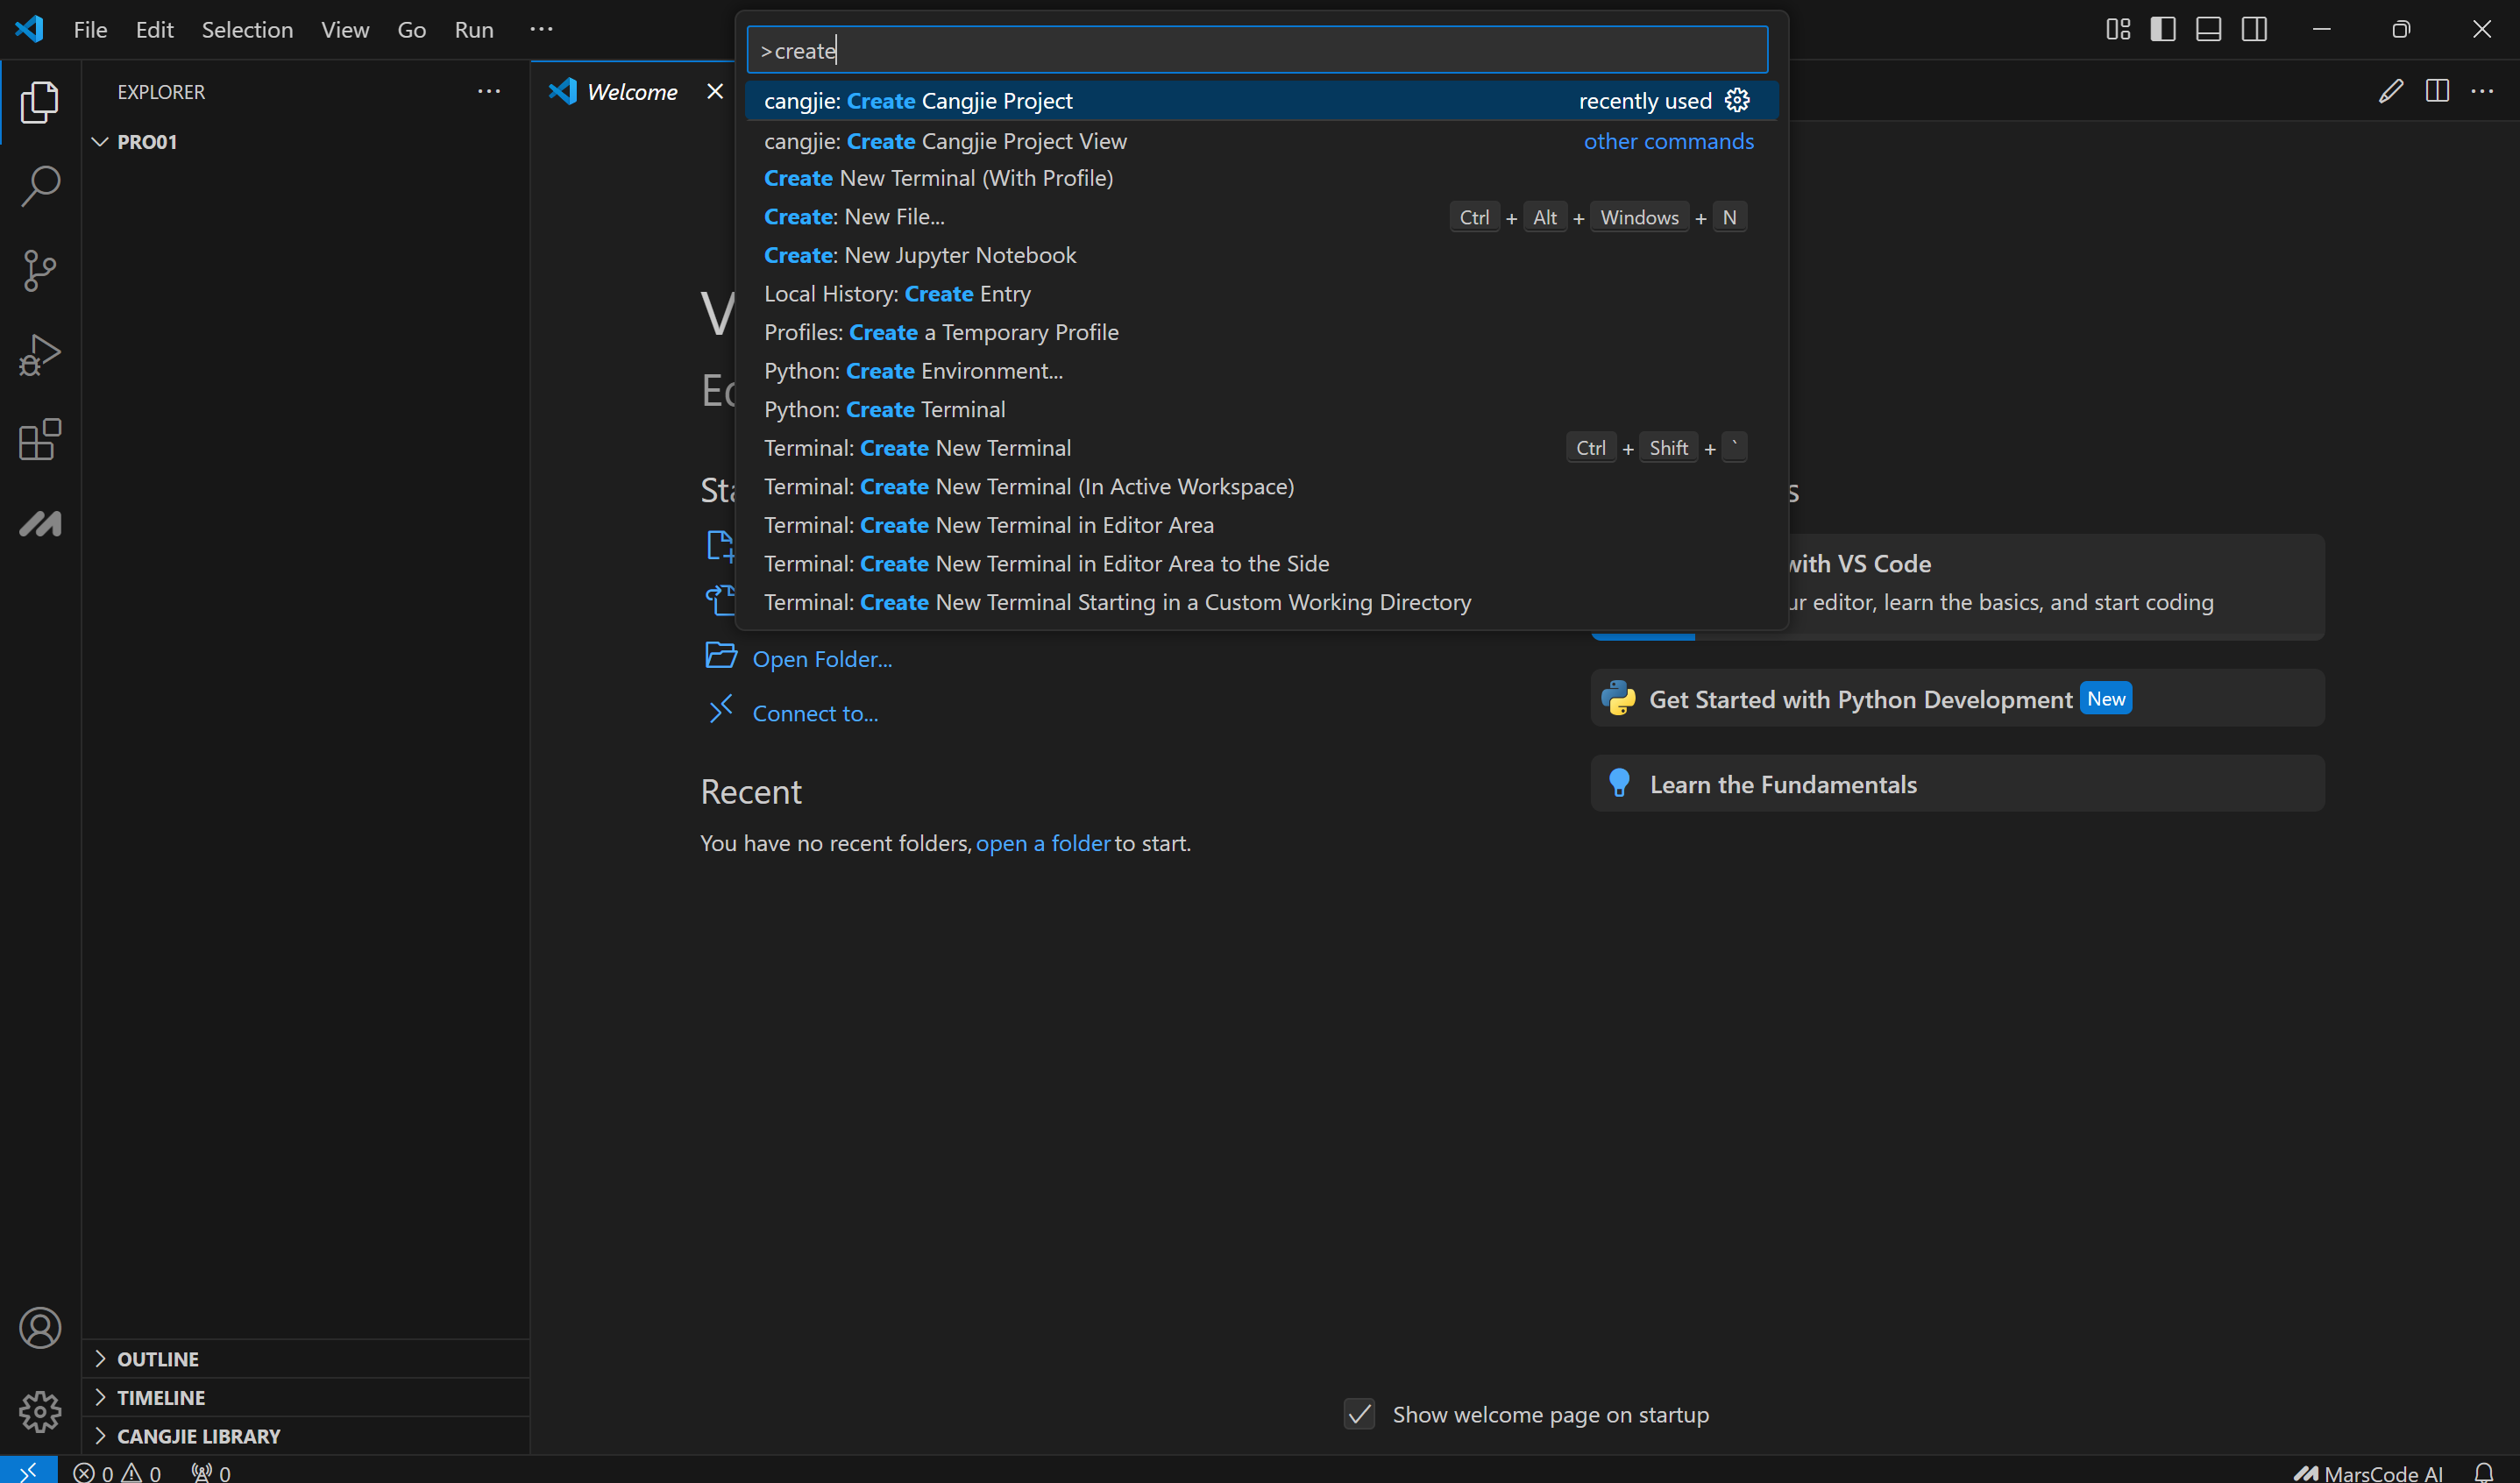Screen dimensions: 2520x1483
Task: Choose Create: New Jupyter Notebook
Action: [x=1262, y=255]
